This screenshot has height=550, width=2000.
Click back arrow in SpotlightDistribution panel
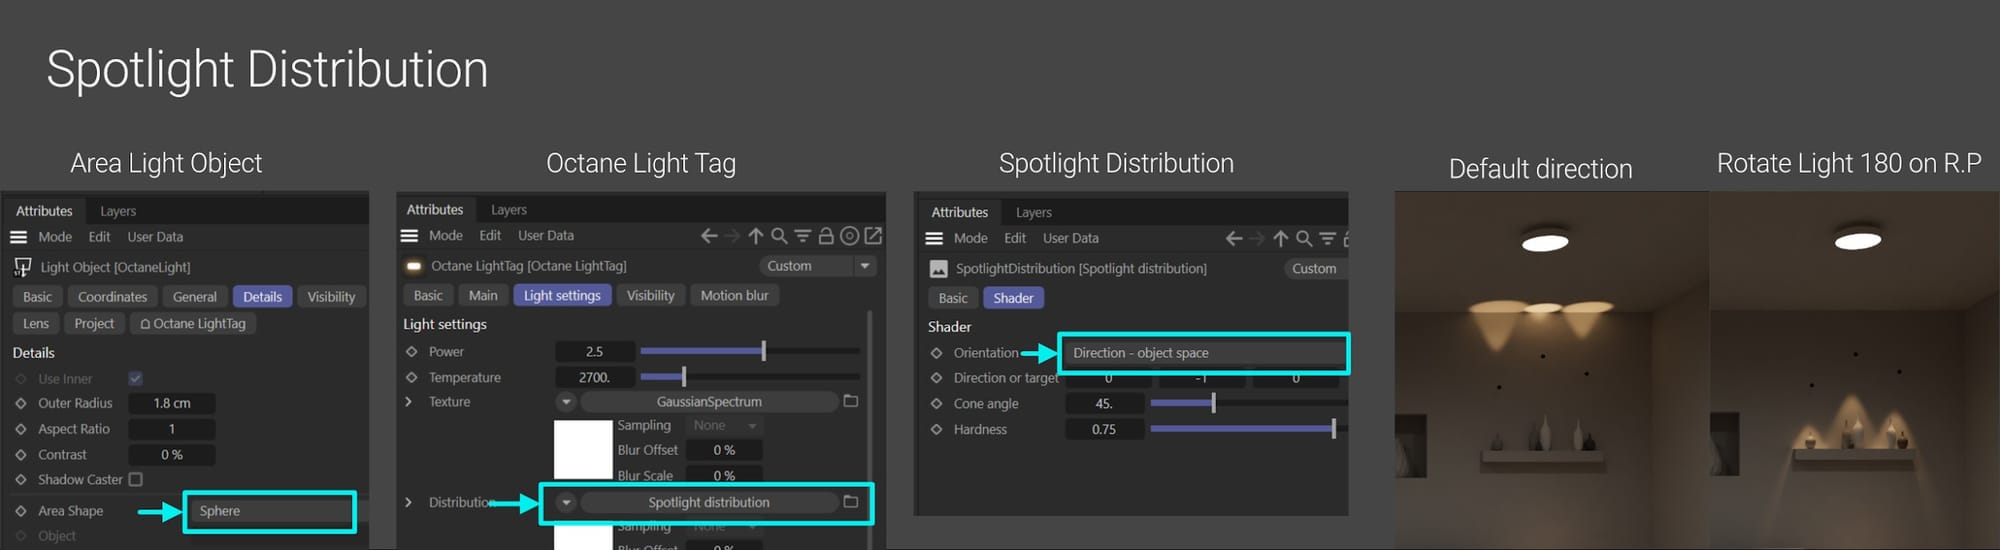tap(1234, 238)
